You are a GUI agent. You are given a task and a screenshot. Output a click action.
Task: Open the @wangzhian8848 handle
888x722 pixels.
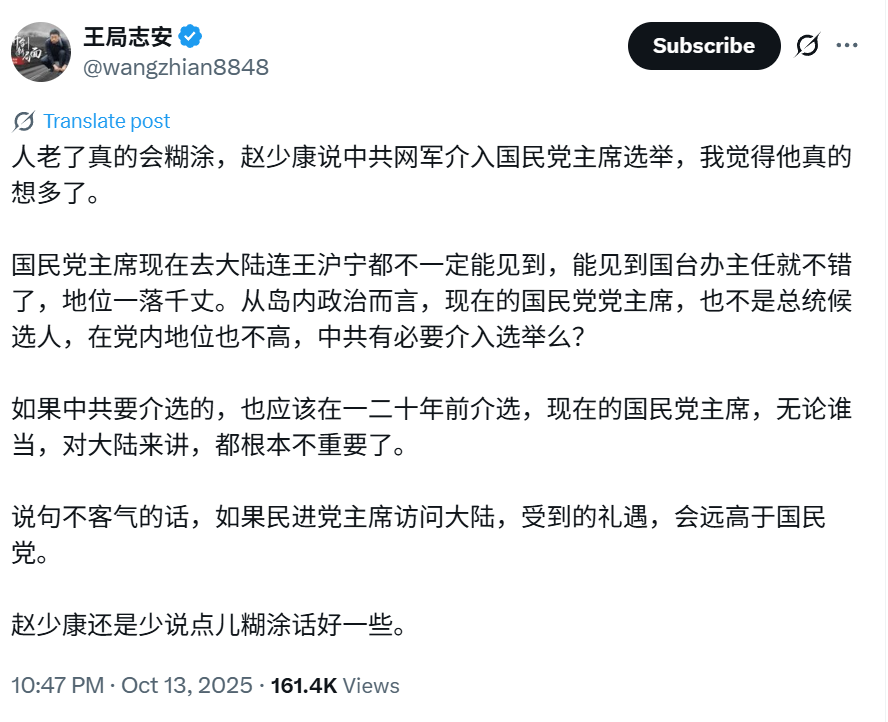tap(175, 67)
